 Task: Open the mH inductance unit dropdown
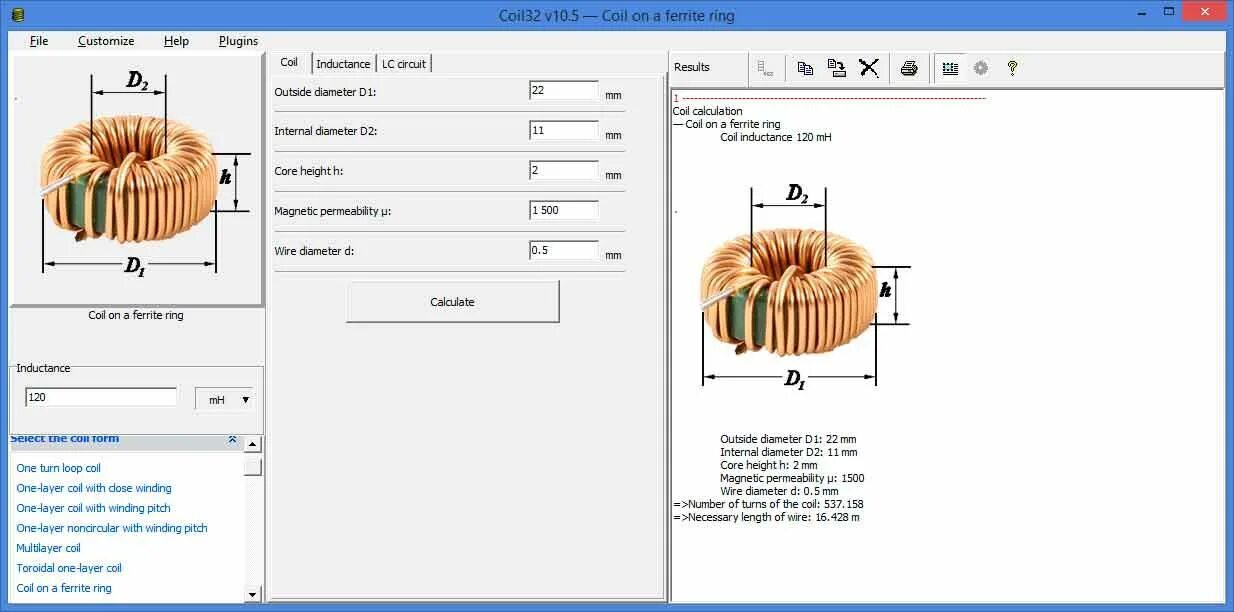(x=224, y=399)
